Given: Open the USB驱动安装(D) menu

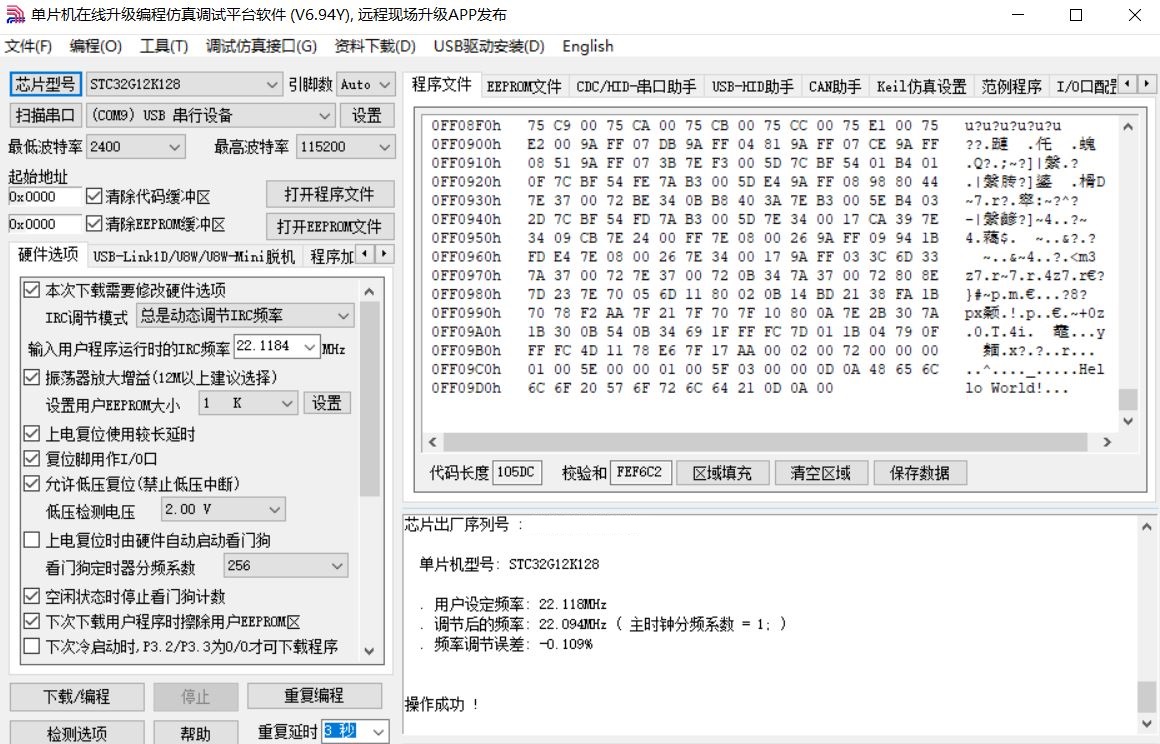Looking at the screenshot, I should pos(489,47).
